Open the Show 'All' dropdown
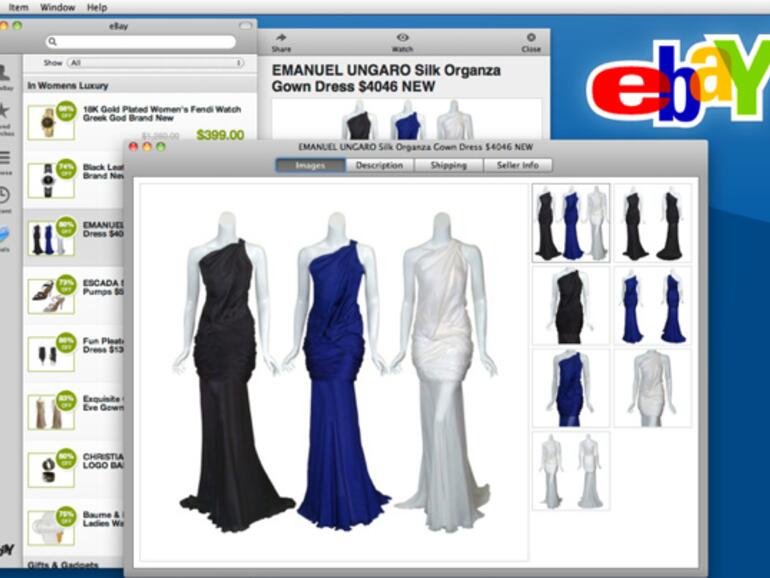Viewport: 770px width, 578px height. click(x=156, y=63)
